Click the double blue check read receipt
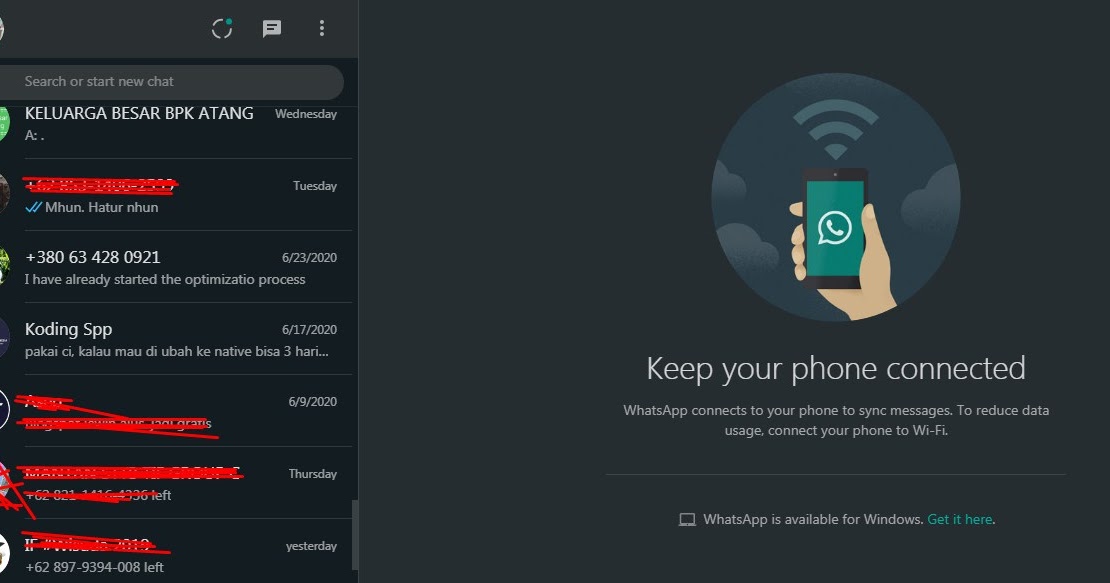Image resolution: width=1110 pixels, height=583 pixels. tap(33, 207)
